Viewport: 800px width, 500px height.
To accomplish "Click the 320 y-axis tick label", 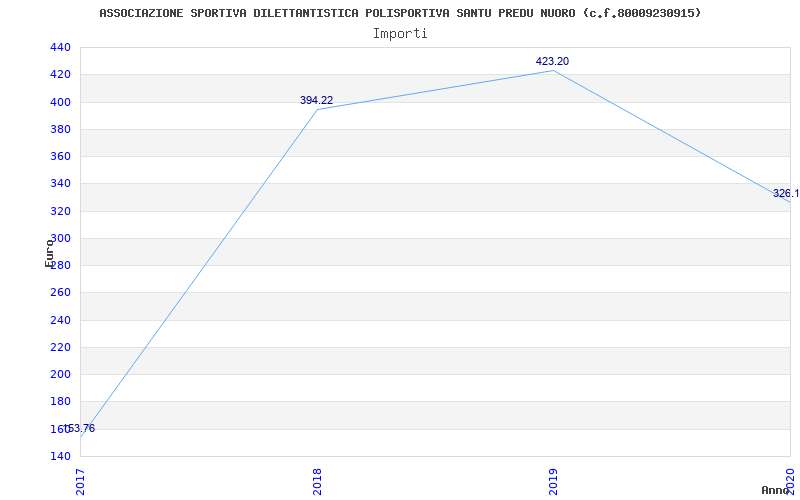I will click(x=60, y=211).
